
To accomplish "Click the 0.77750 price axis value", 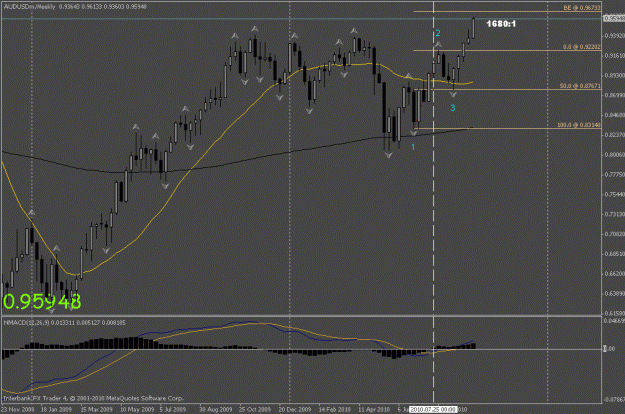I will coord(614,175).
